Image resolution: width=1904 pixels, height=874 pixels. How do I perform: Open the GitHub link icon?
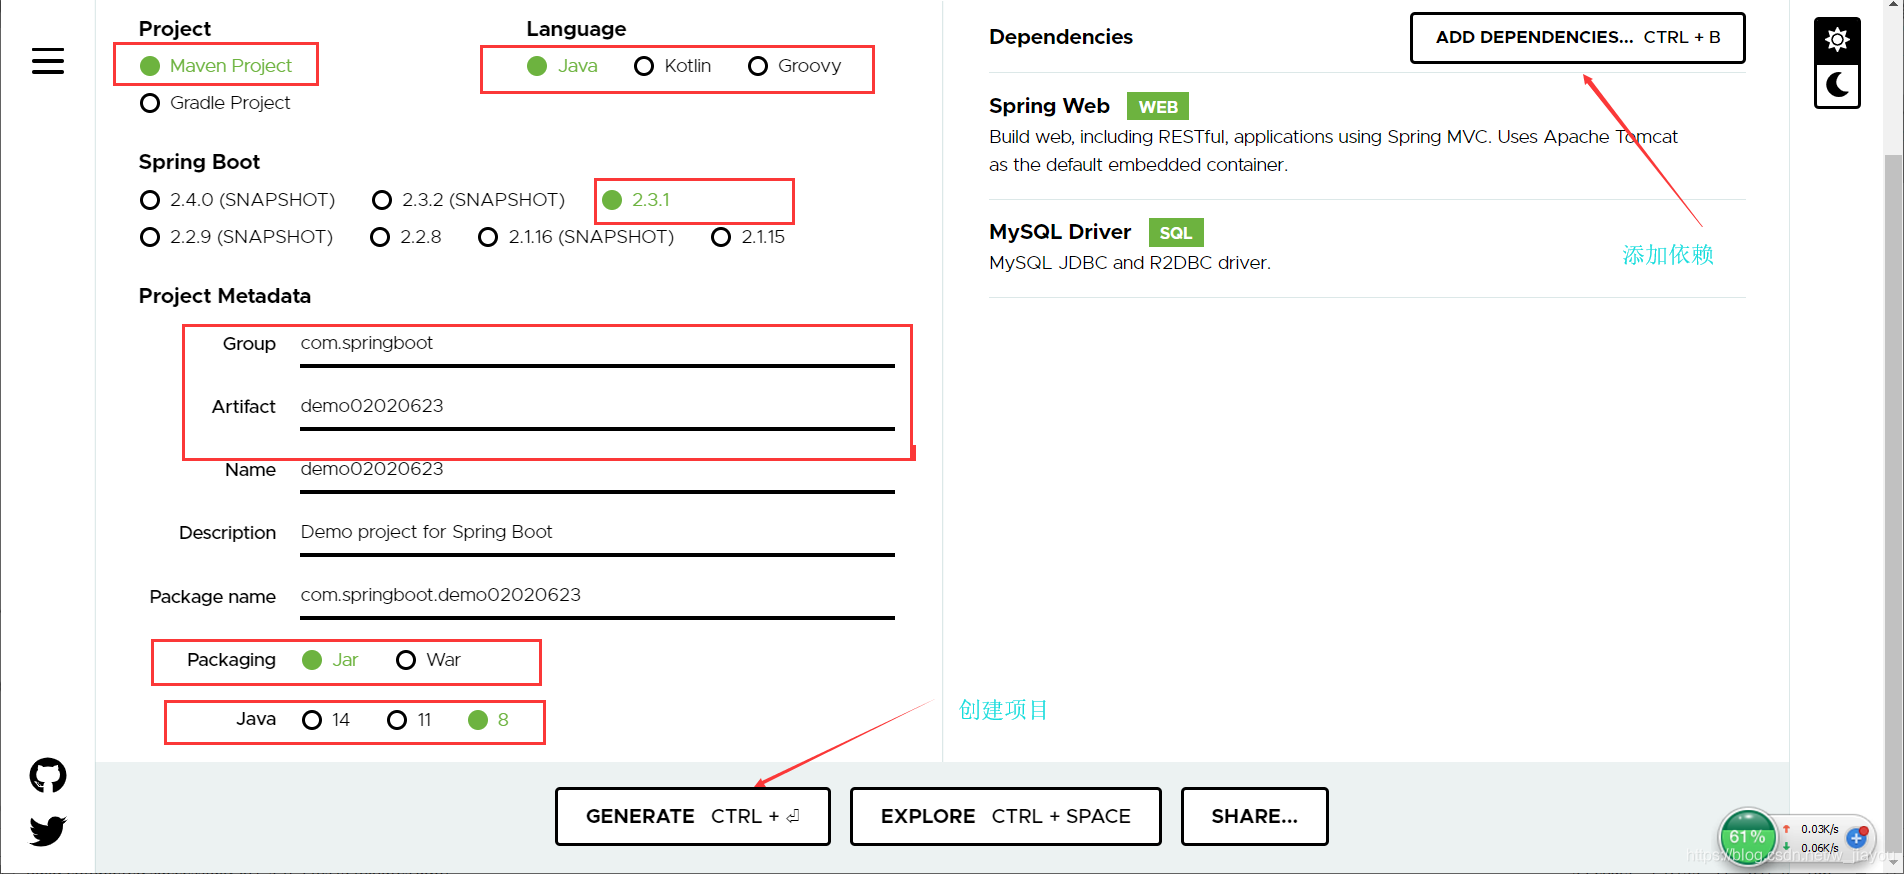tap(48, 775)
